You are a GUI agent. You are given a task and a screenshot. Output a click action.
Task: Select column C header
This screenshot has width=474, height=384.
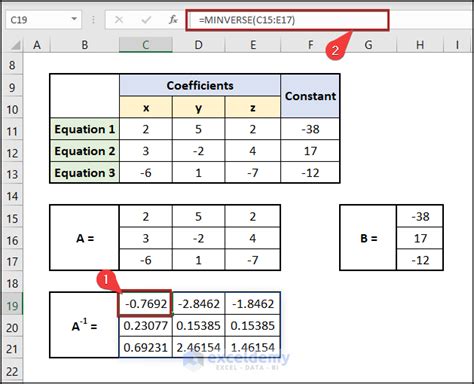[146, 45]
